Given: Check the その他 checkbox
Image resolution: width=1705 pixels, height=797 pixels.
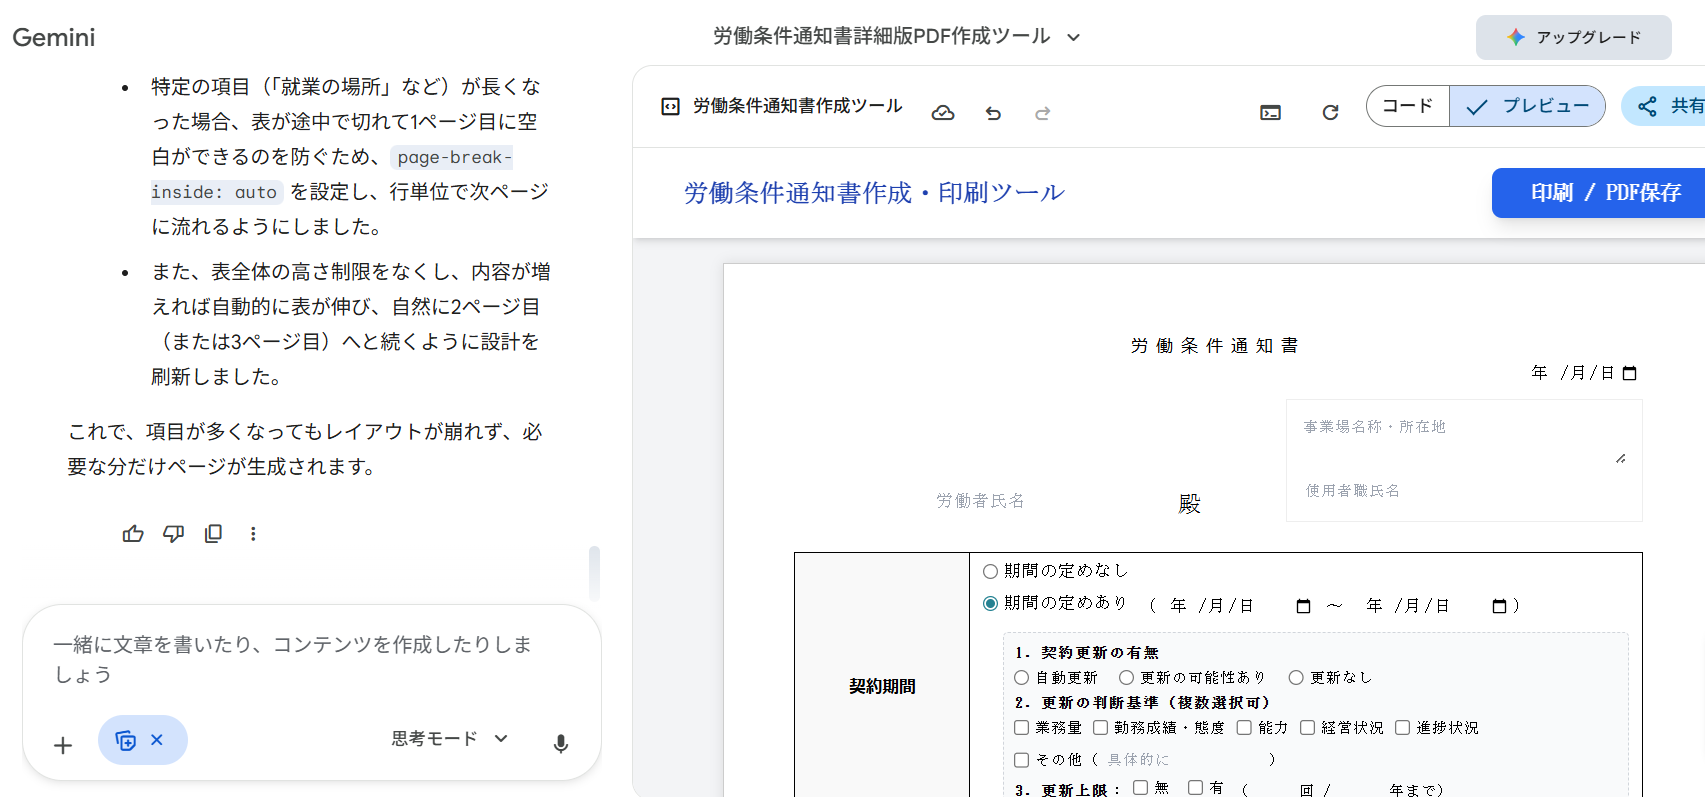Looking at the screenshot, I should click(1021, 760).
